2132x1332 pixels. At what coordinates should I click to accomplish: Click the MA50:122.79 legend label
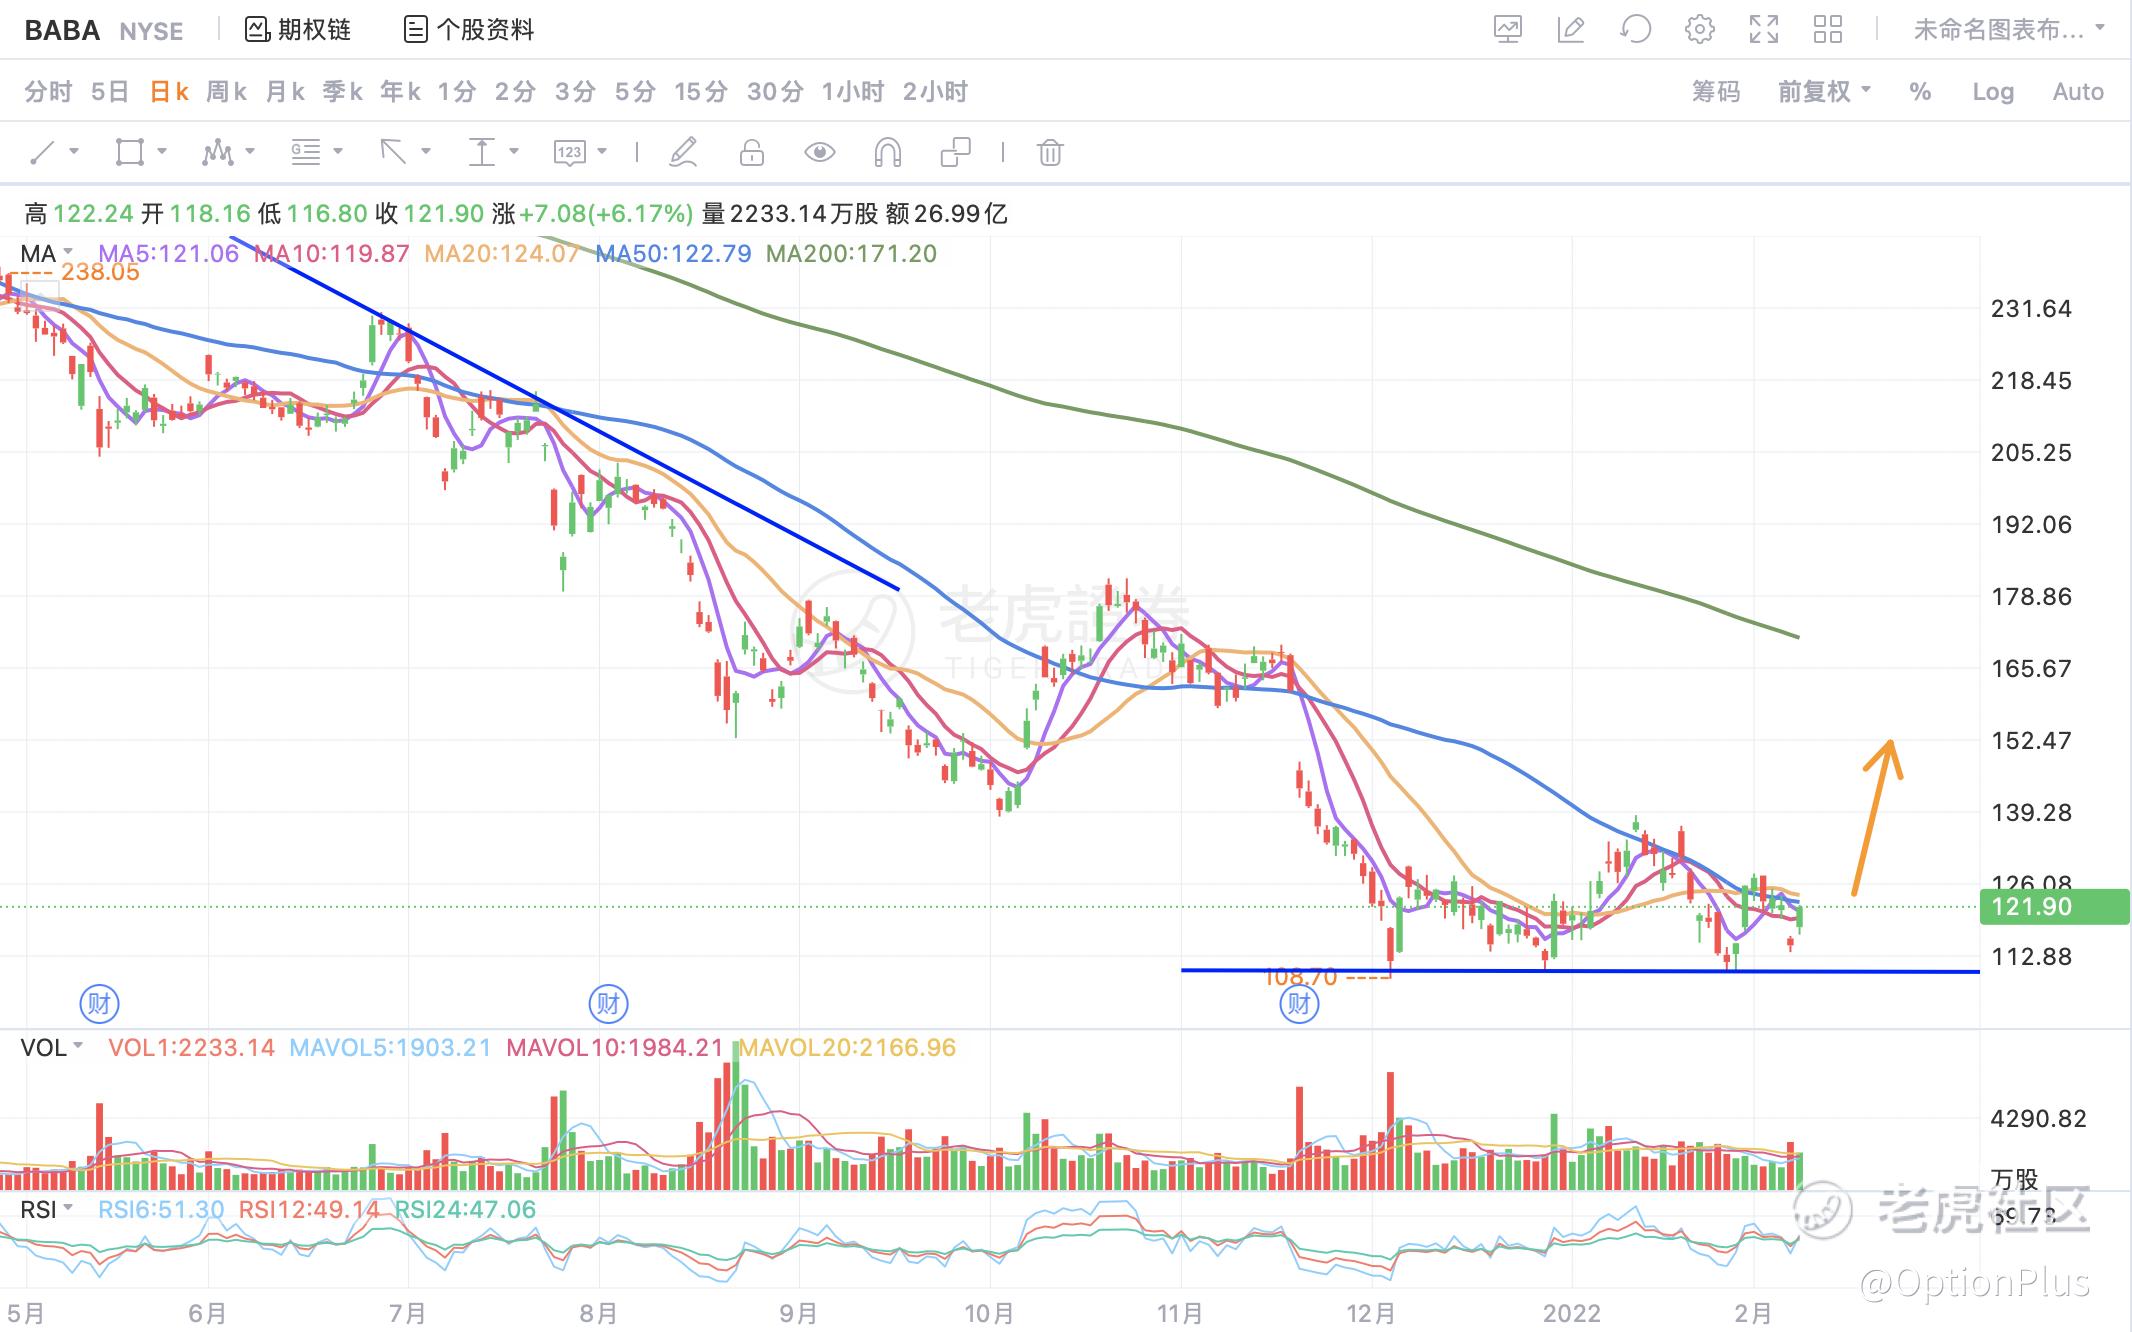coord(674,253)
